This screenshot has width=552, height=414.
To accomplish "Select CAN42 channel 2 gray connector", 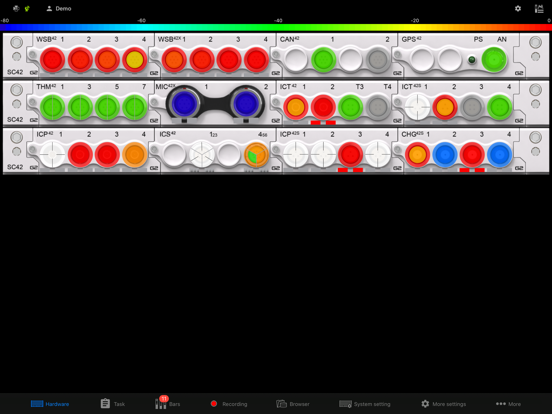I will coord(378,60).
